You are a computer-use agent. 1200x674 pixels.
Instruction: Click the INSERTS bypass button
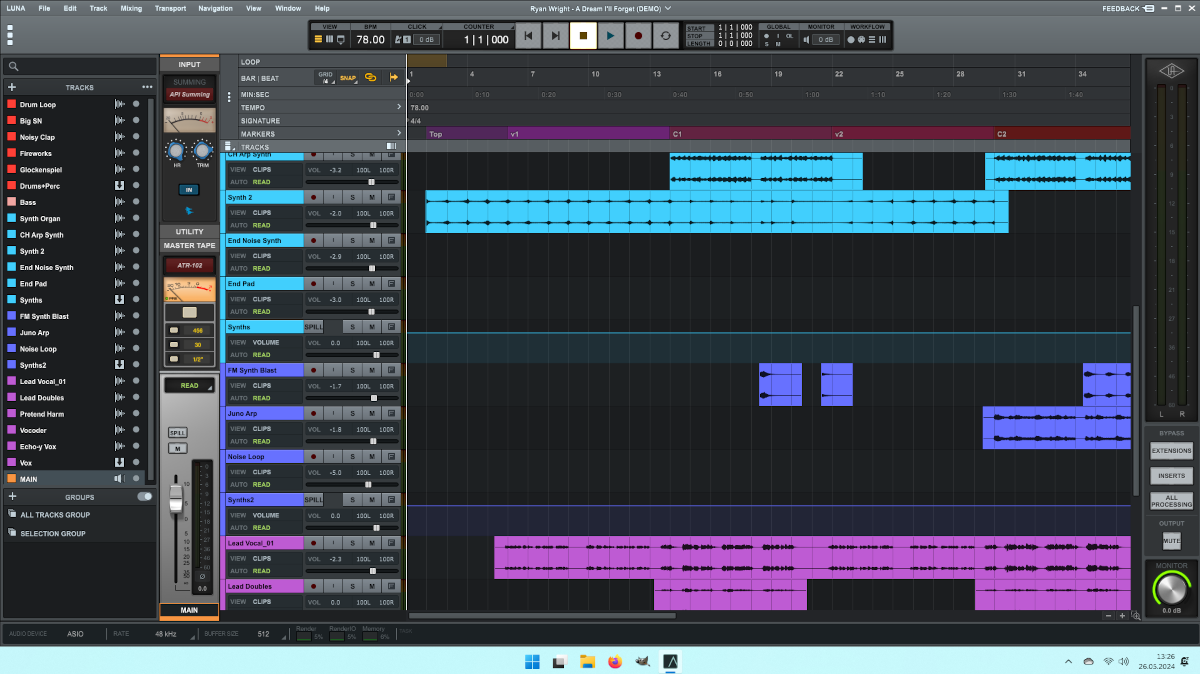(1171, 476)
